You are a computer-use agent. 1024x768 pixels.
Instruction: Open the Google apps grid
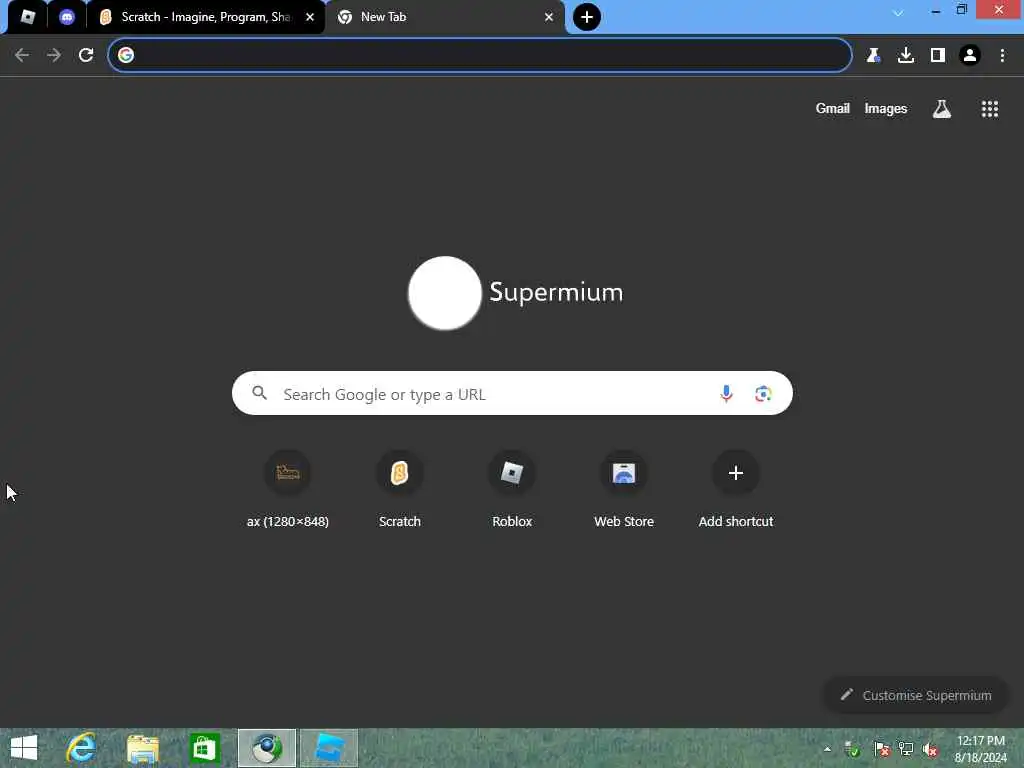tap(989, 109)
